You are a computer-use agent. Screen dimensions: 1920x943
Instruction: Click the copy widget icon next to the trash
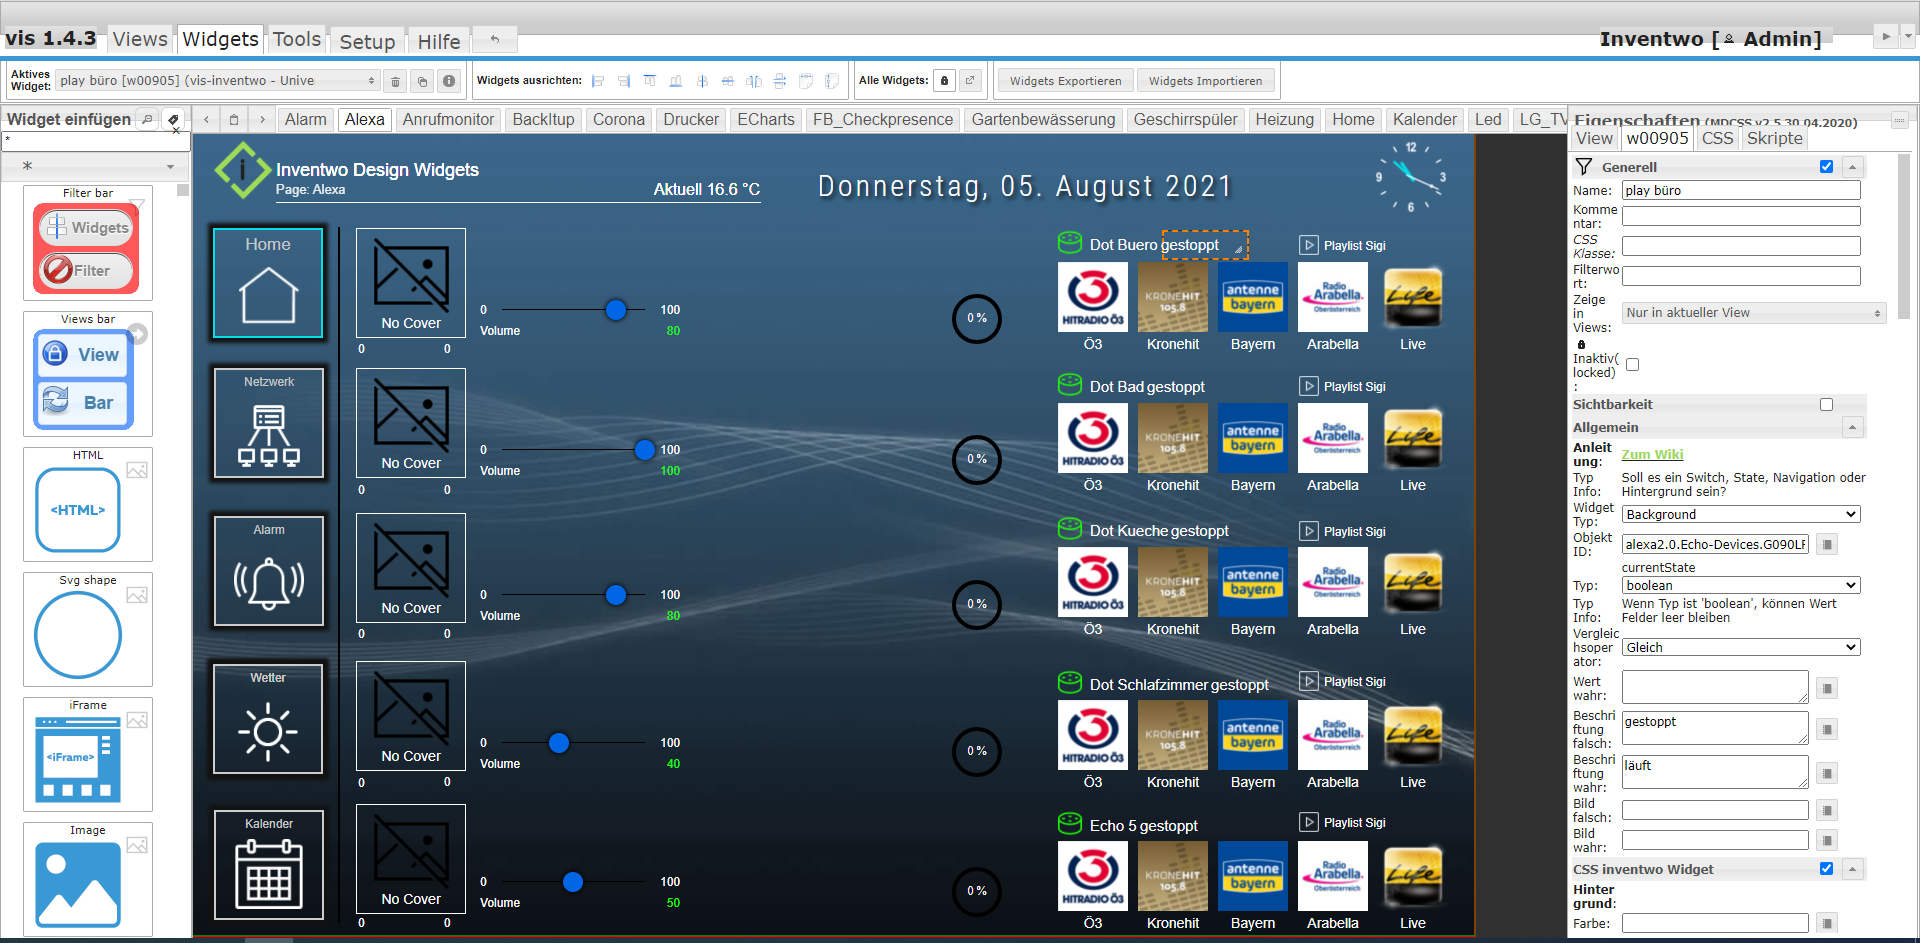tap(422, 81)
